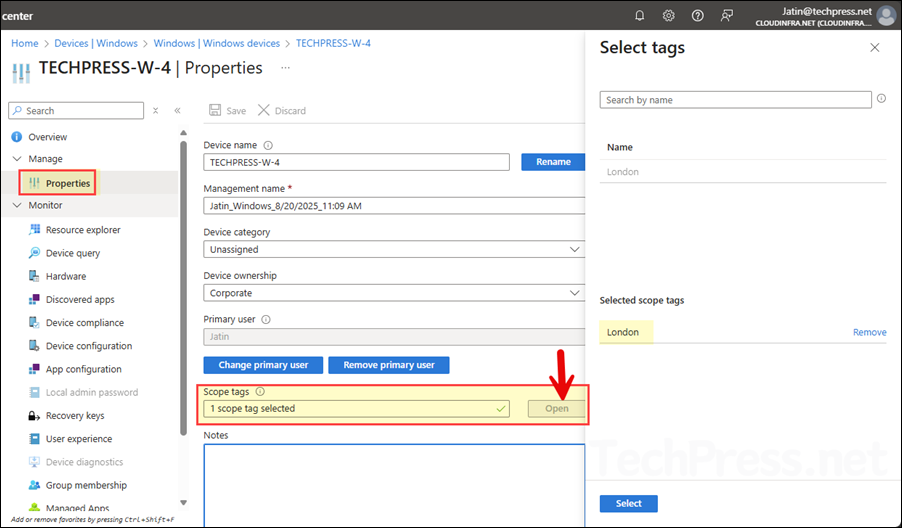
Task: Click the sidebar Search field
Action: 76,110
